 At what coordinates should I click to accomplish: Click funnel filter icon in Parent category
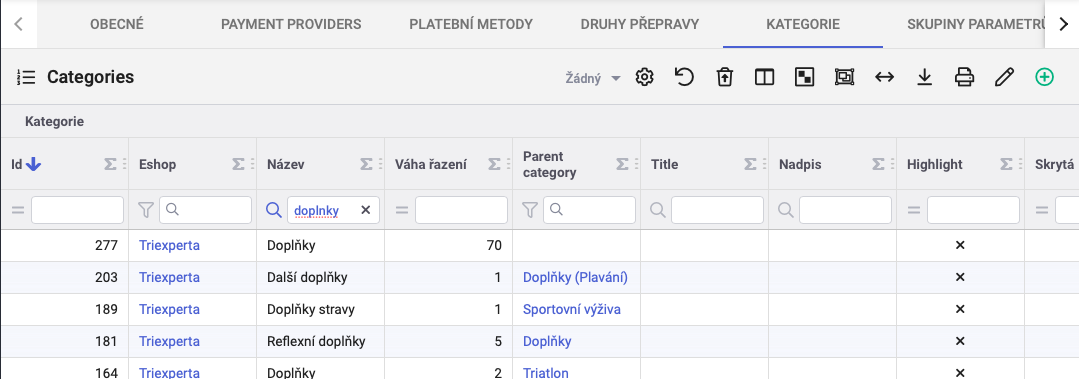click(529, 210)
